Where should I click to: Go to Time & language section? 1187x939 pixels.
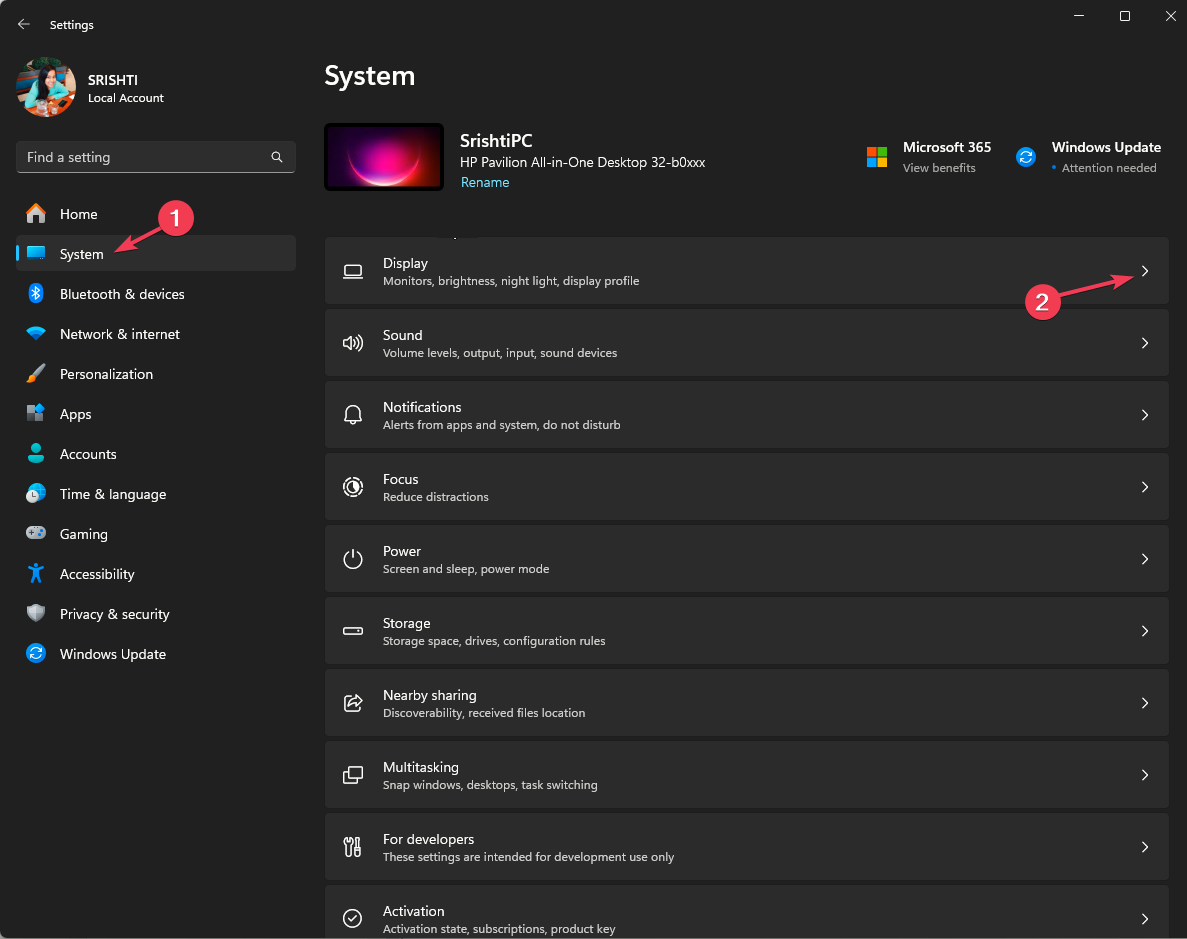click(x=112, y=494)
